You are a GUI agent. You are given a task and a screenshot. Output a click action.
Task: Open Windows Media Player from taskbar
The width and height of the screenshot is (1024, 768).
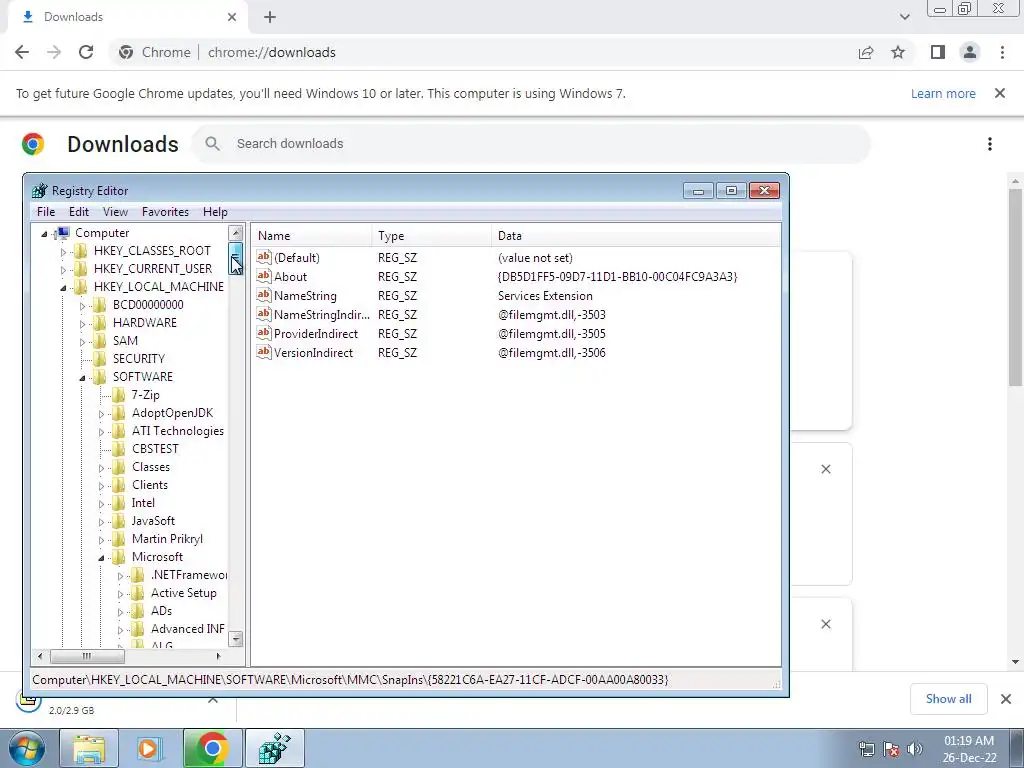coord(150,748)
